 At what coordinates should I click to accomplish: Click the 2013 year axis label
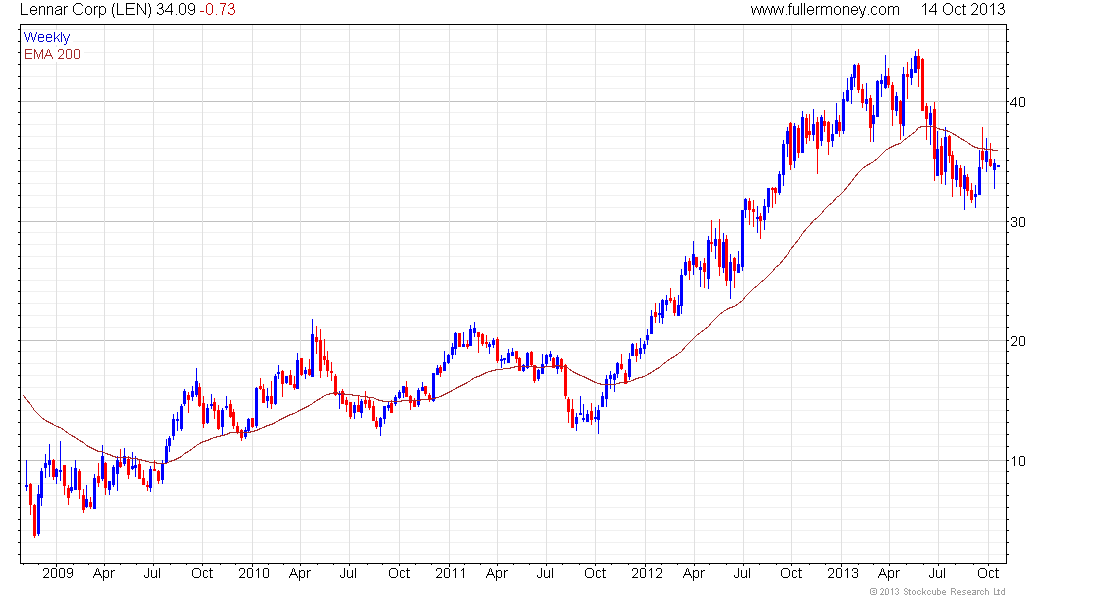(843, 573)
